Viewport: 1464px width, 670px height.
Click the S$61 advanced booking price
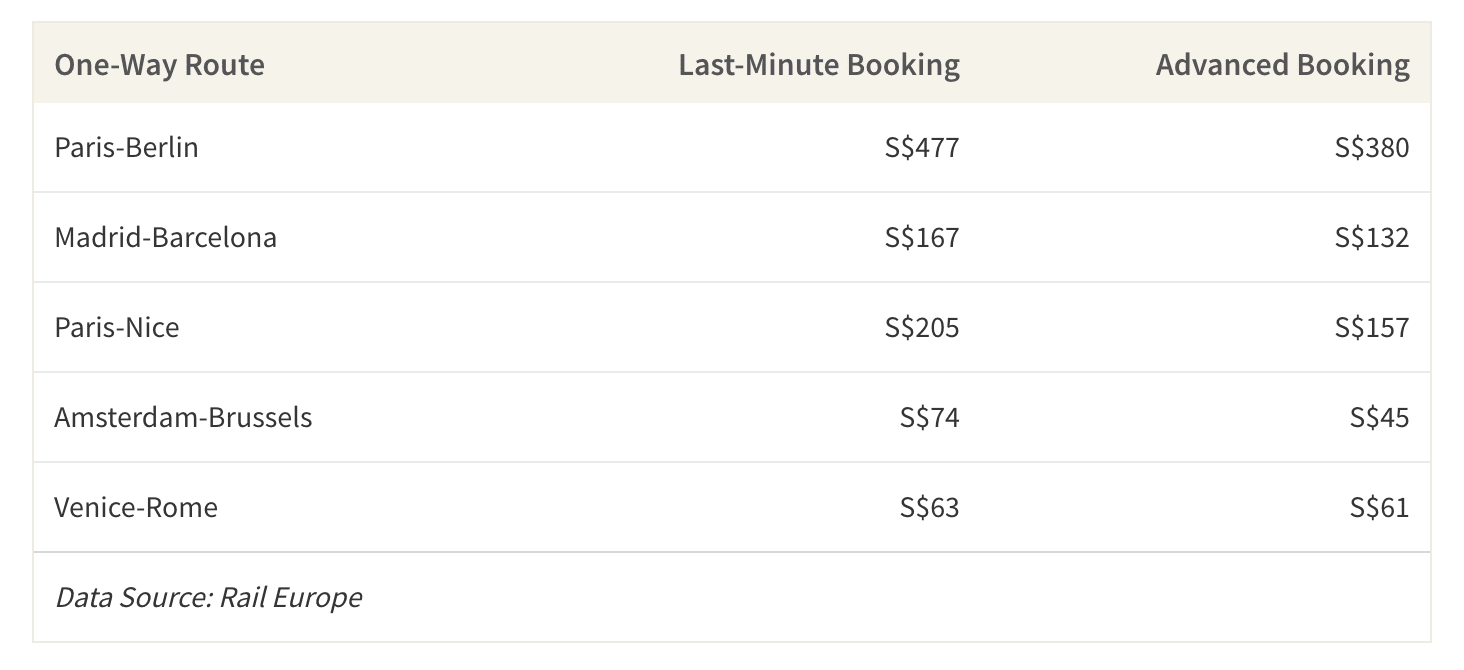[1380, 507]
